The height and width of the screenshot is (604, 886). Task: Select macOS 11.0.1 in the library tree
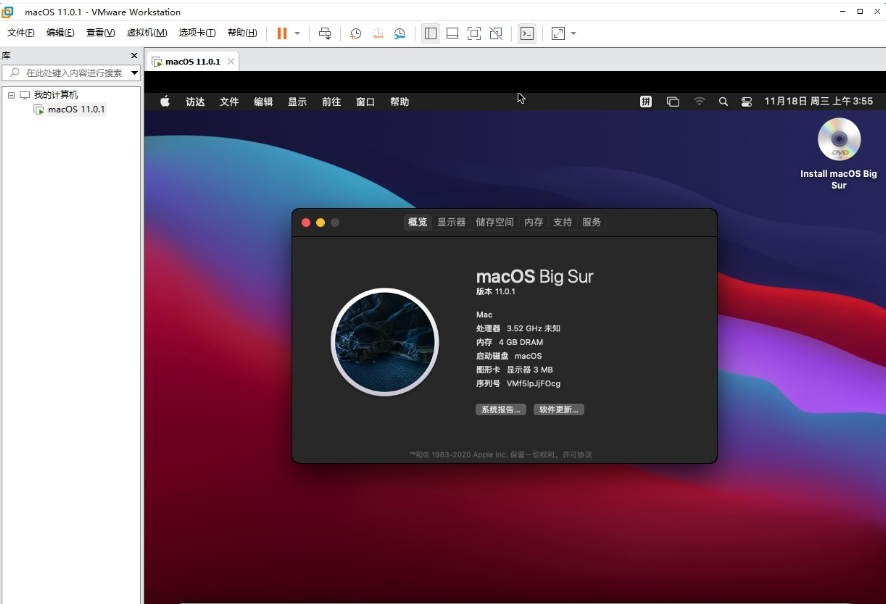point(76,109)
